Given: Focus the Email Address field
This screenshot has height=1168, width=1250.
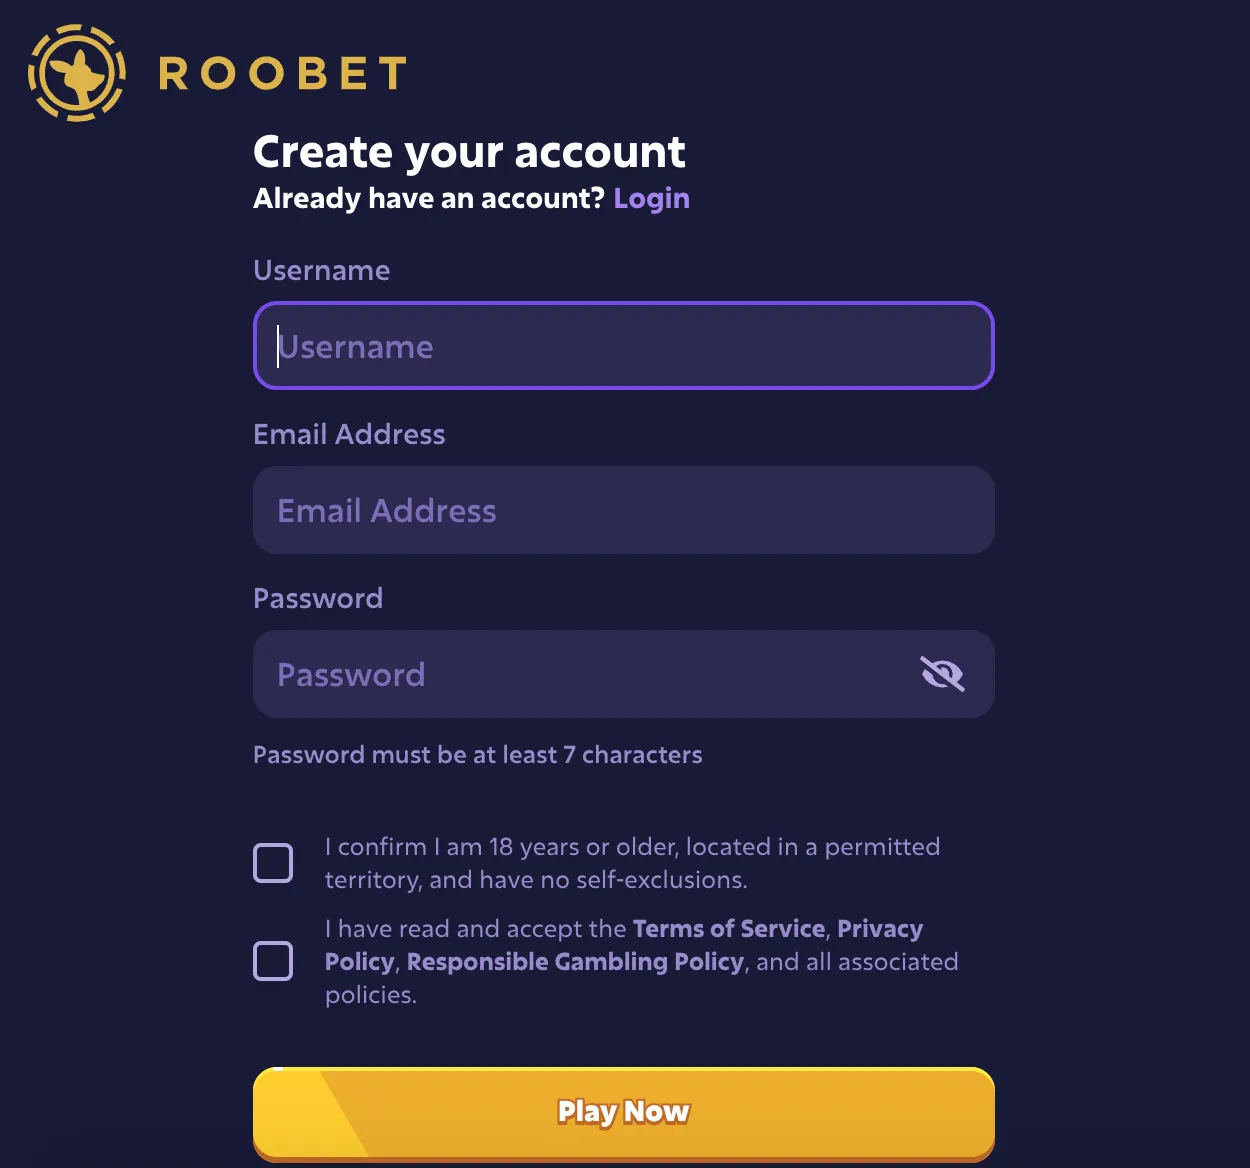Looking at the screenshot, I should point(623,510).
